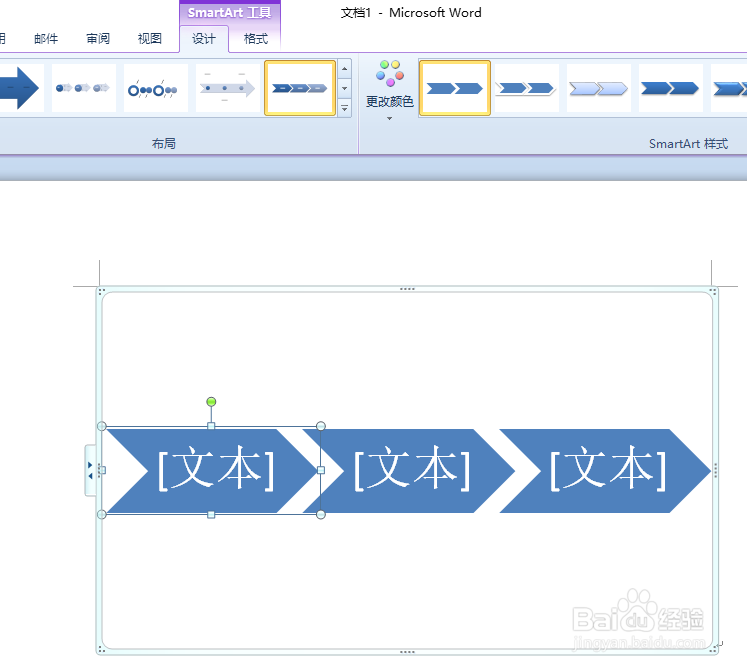Apply the partially visible 3D SmartArt style
747x669 pixels.
[729, 88]
